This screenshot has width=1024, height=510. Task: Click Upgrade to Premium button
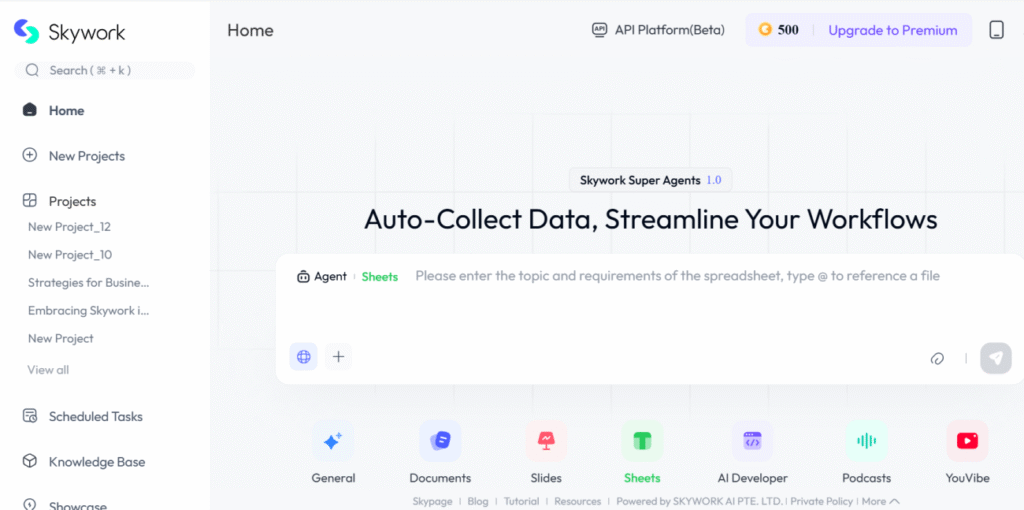tap(892, 30)
